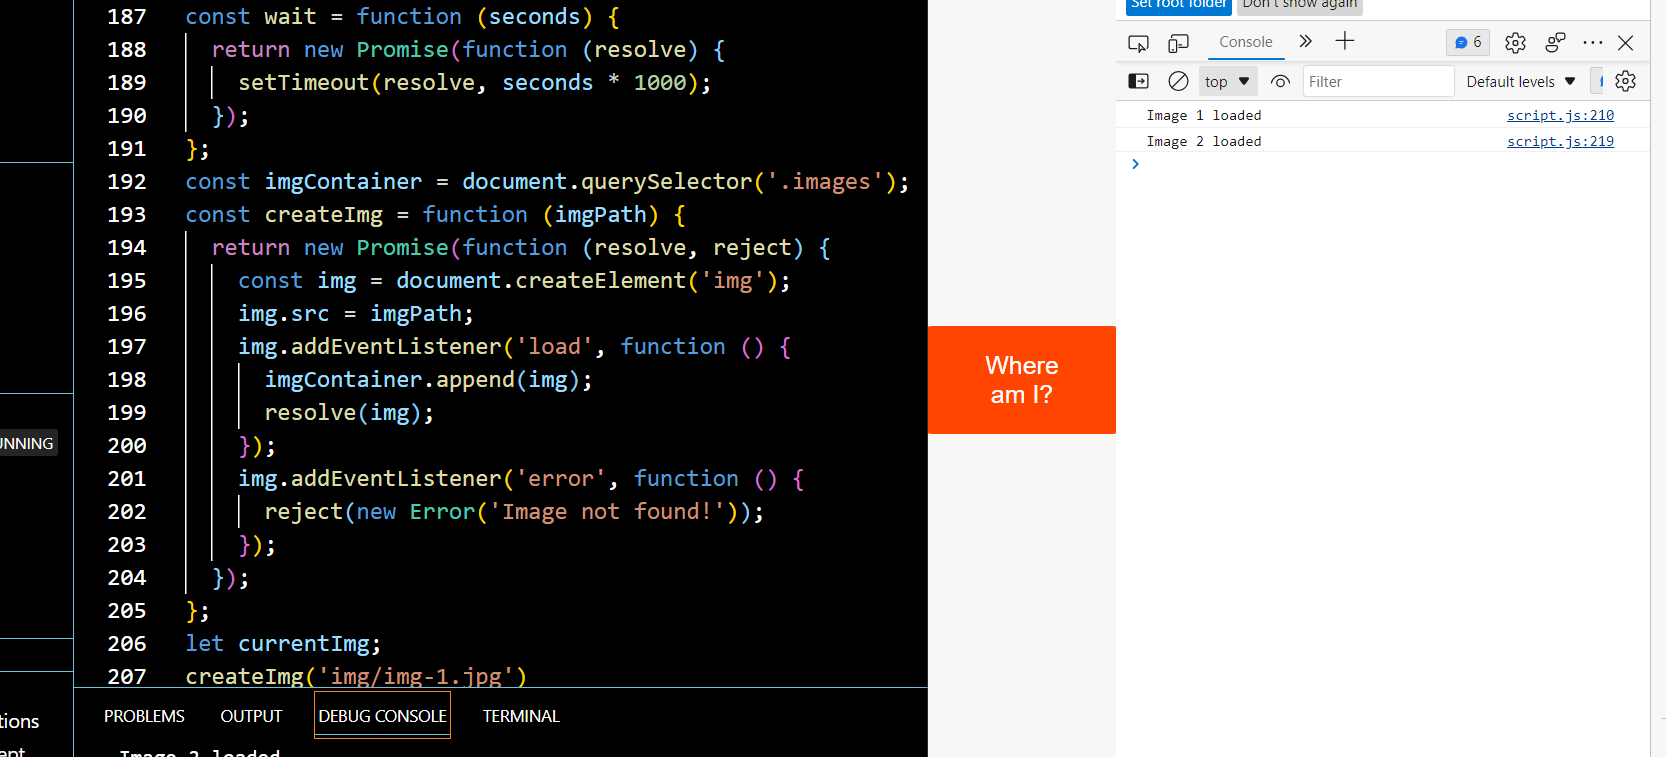Screen dimensions: 1666x757
Task: Click the 'Image not found!' error string
Action: 607,512
